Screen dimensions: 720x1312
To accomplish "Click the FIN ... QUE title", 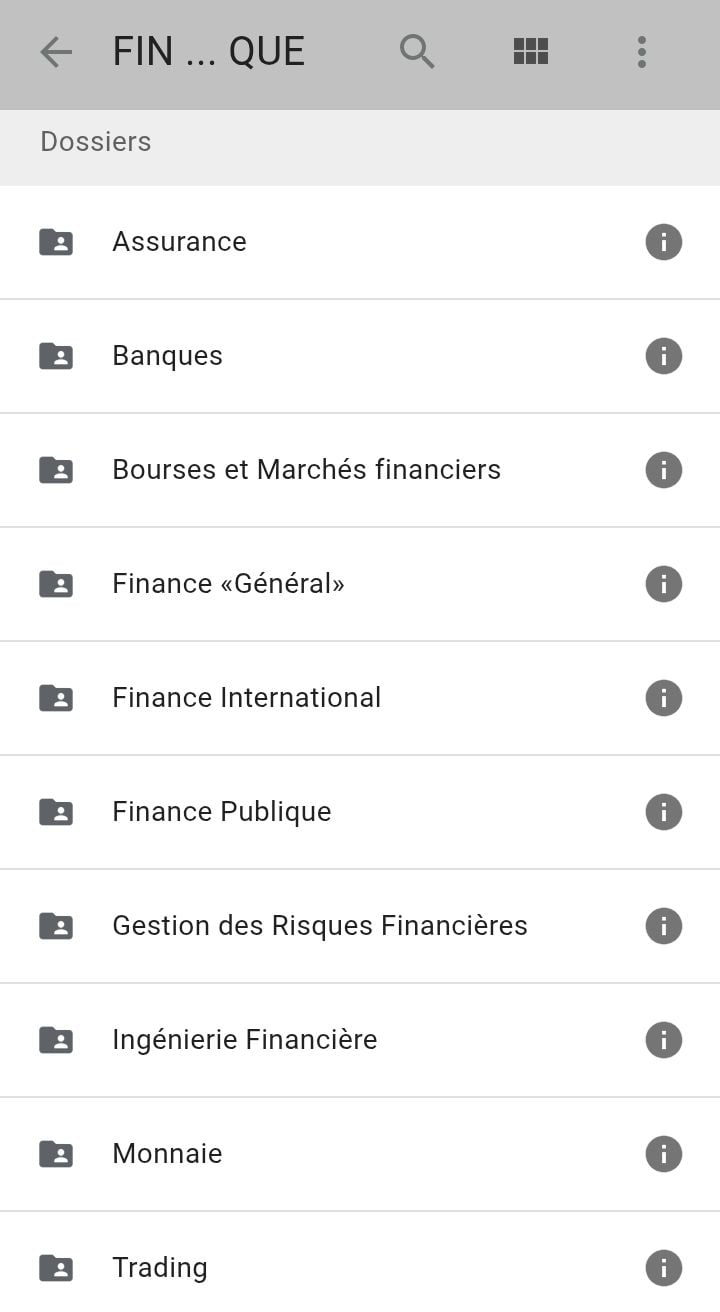I will (x=209, y=52).
